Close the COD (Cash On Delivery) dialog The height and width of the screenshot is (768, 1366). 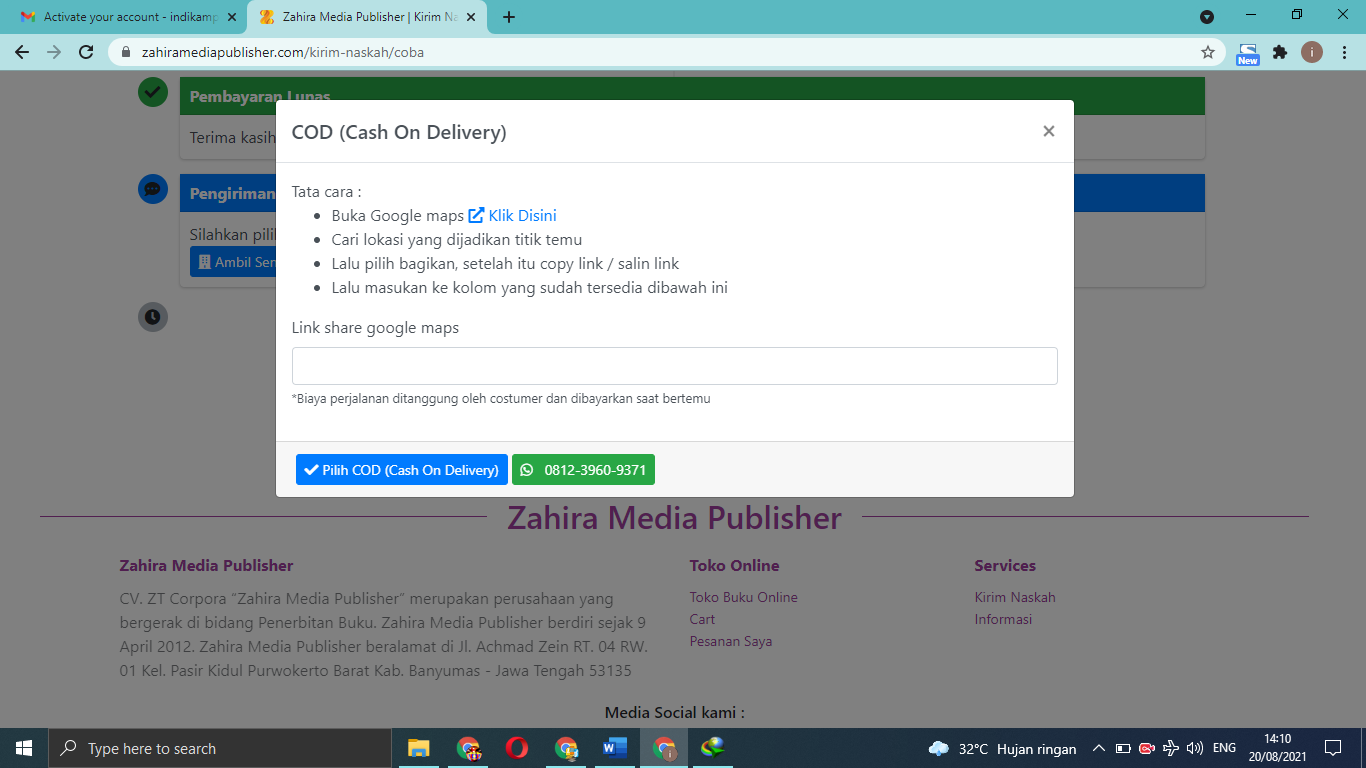(x=1048, y=131)
